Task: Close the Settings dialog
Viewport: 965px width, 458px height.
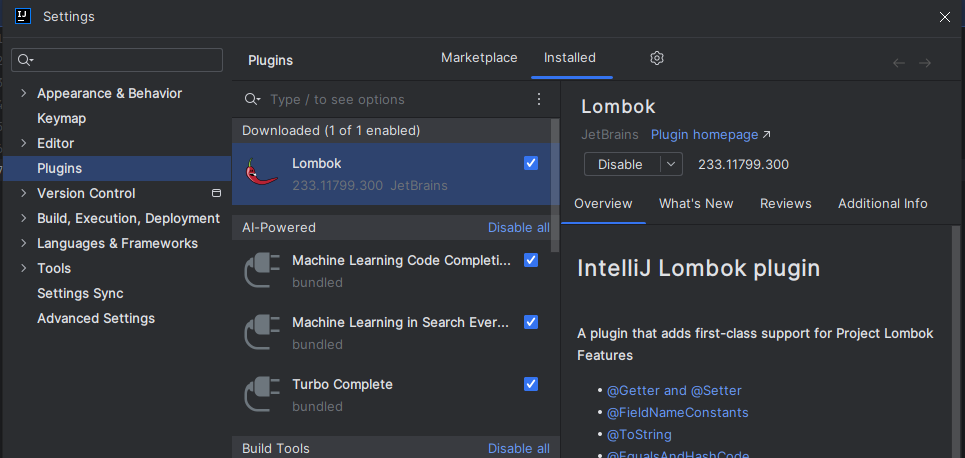Action: [x=945, y=17]
